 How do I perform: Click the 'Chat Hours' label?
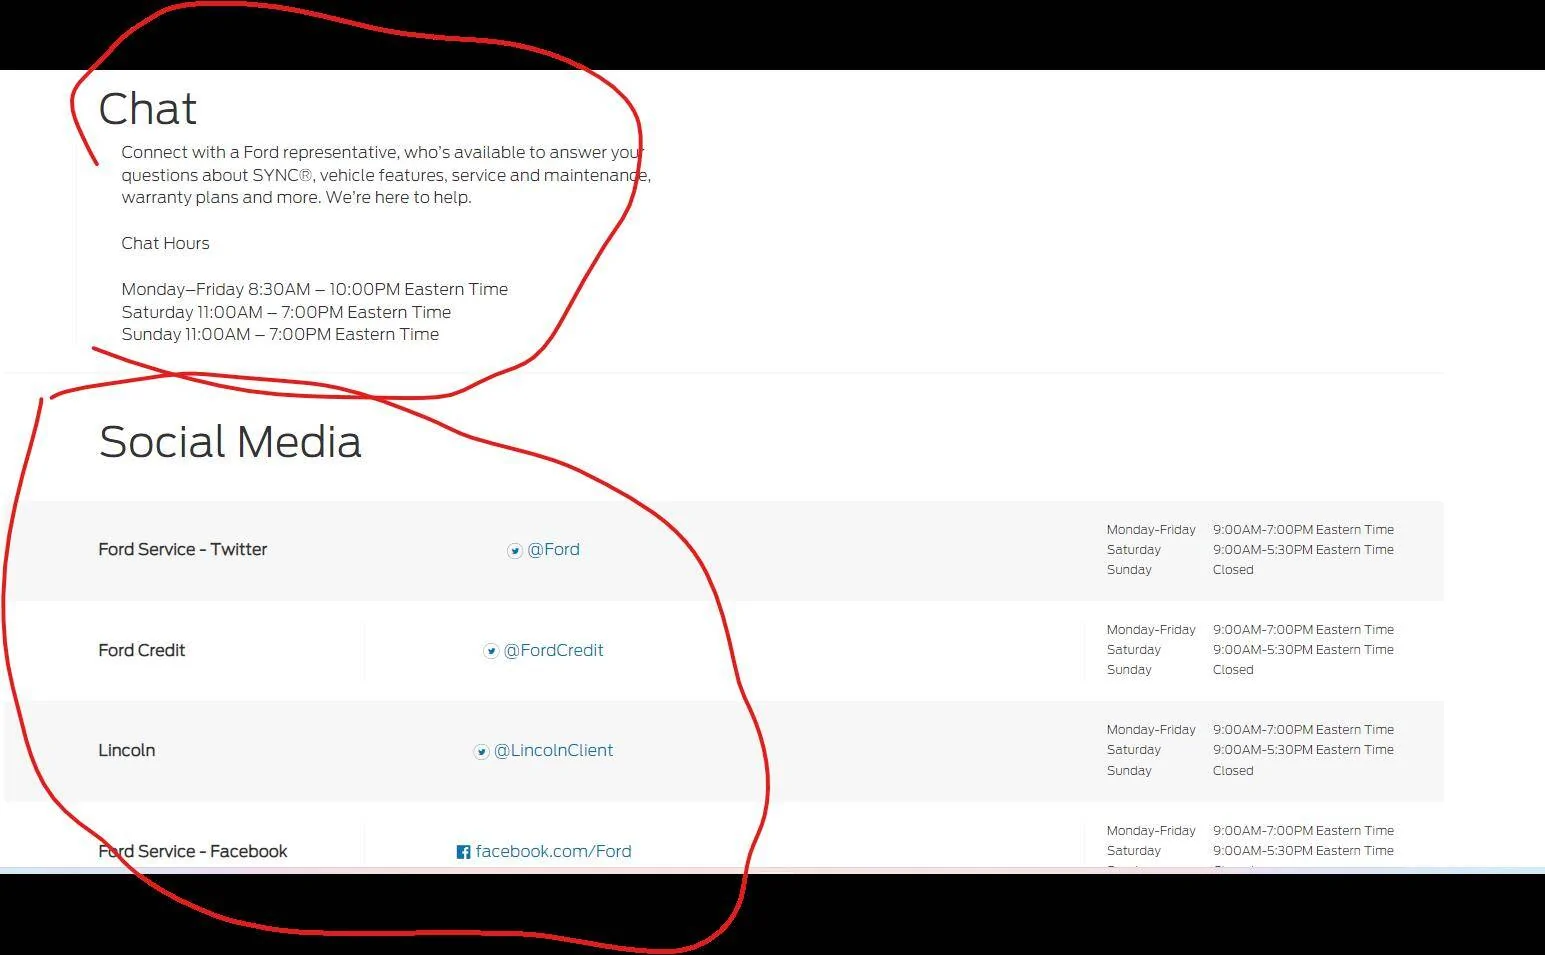[165, 243]
